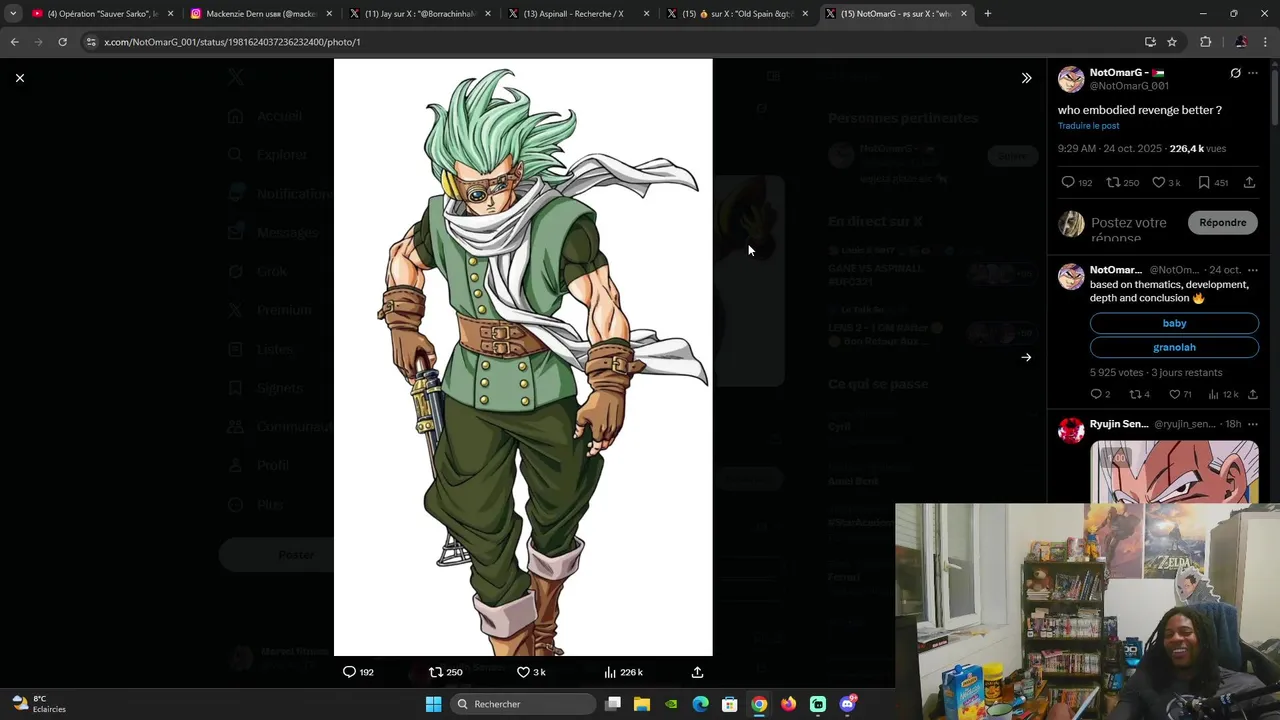This screenshot has width=1280, height=720.
Task: Vote for the 'baby' poll option
Action: 1174,323
